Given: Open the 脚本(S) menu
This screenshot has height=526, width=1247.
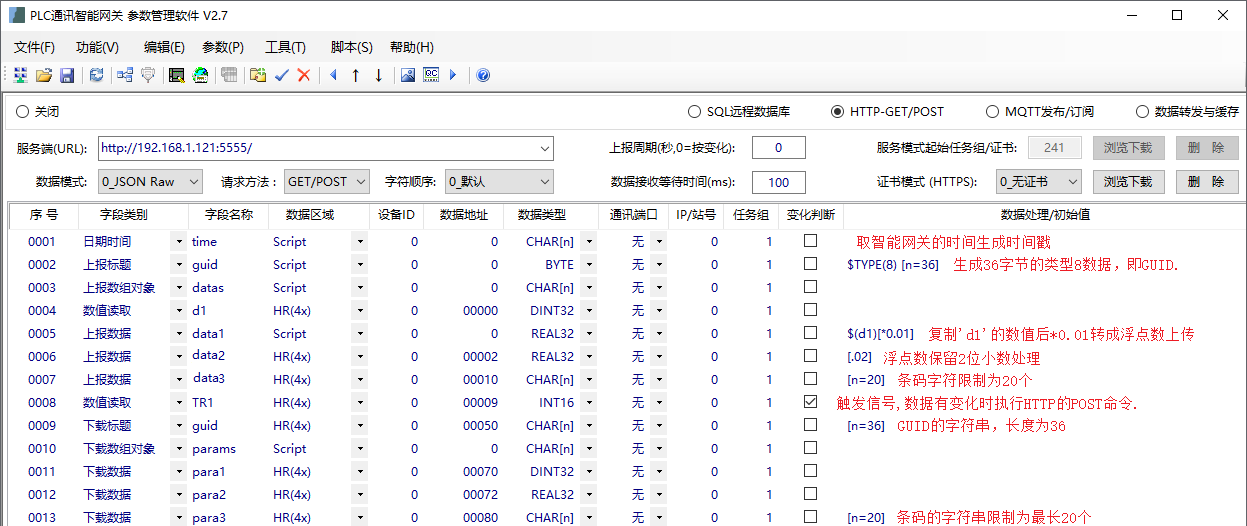Looking at the screenshot, I should pyautogui.click(x=351, y=47).
